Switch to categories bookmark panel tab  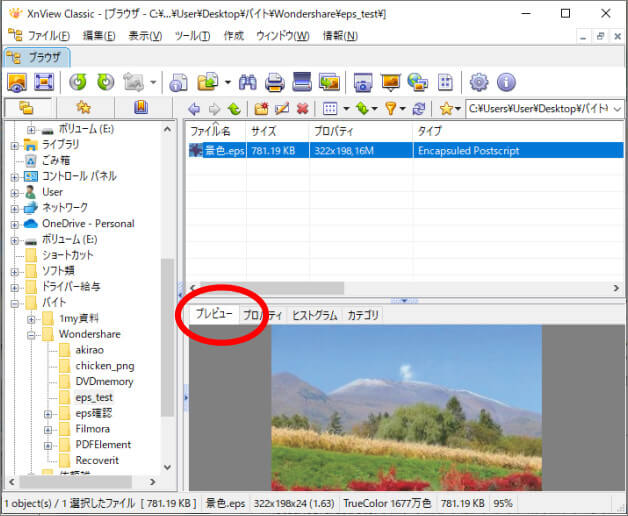tap(141, 108)
